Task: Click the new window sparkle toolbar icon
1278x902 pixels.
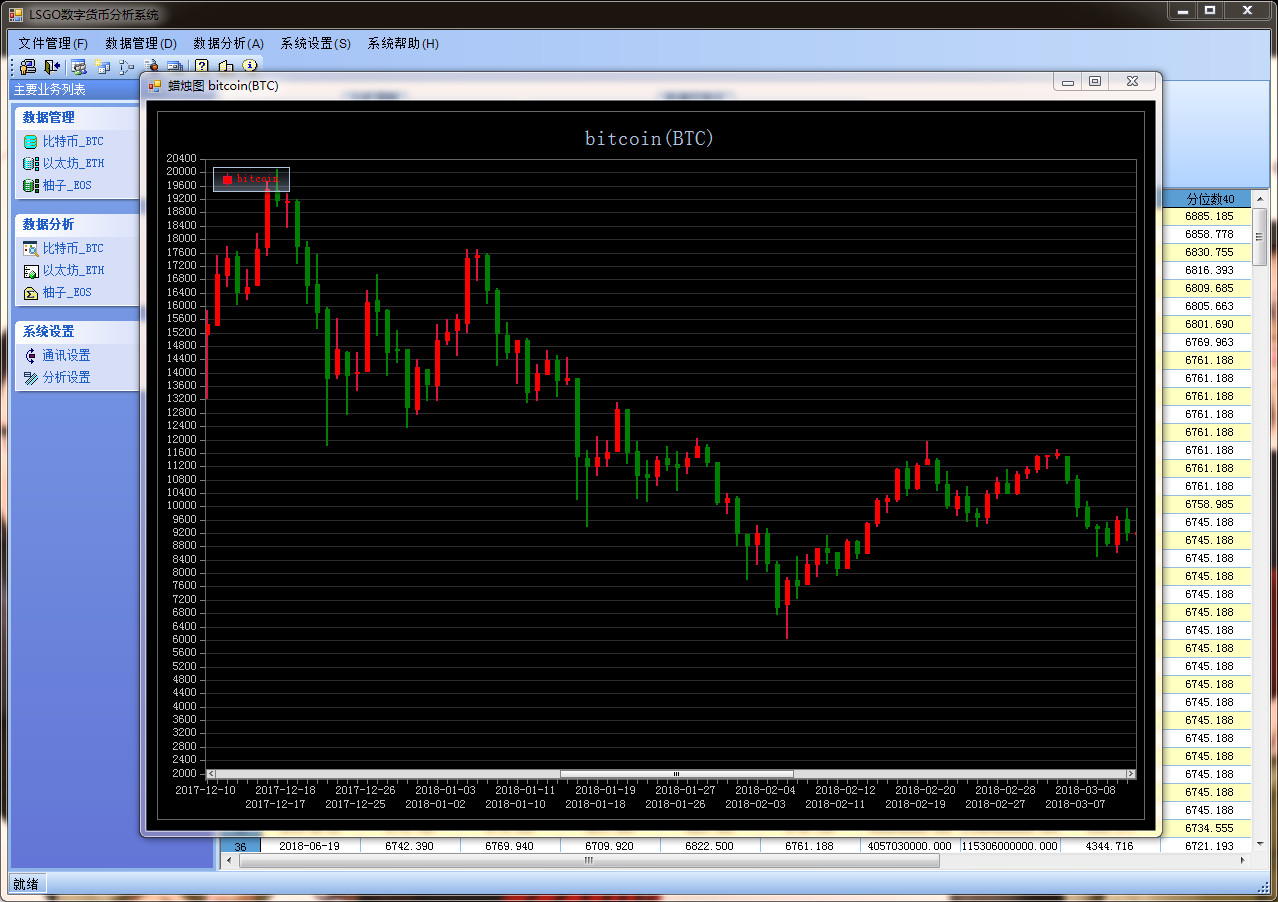Action: pos(102,67)
